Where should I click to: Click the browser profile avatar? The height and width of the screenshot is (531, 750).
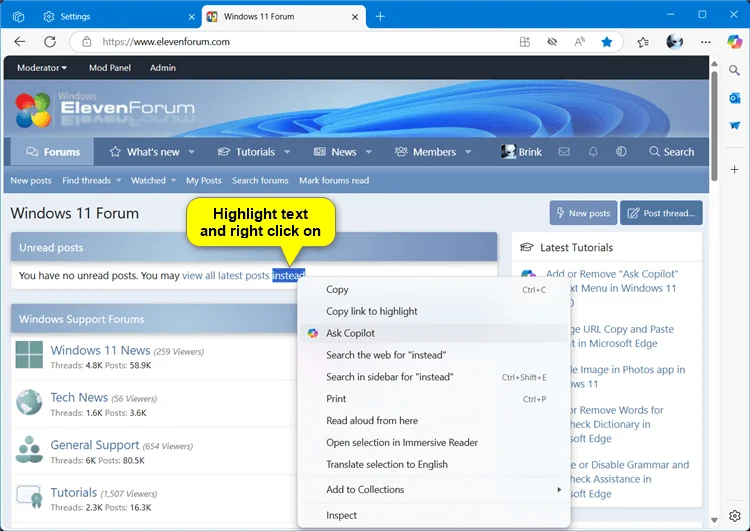[674, 42]
